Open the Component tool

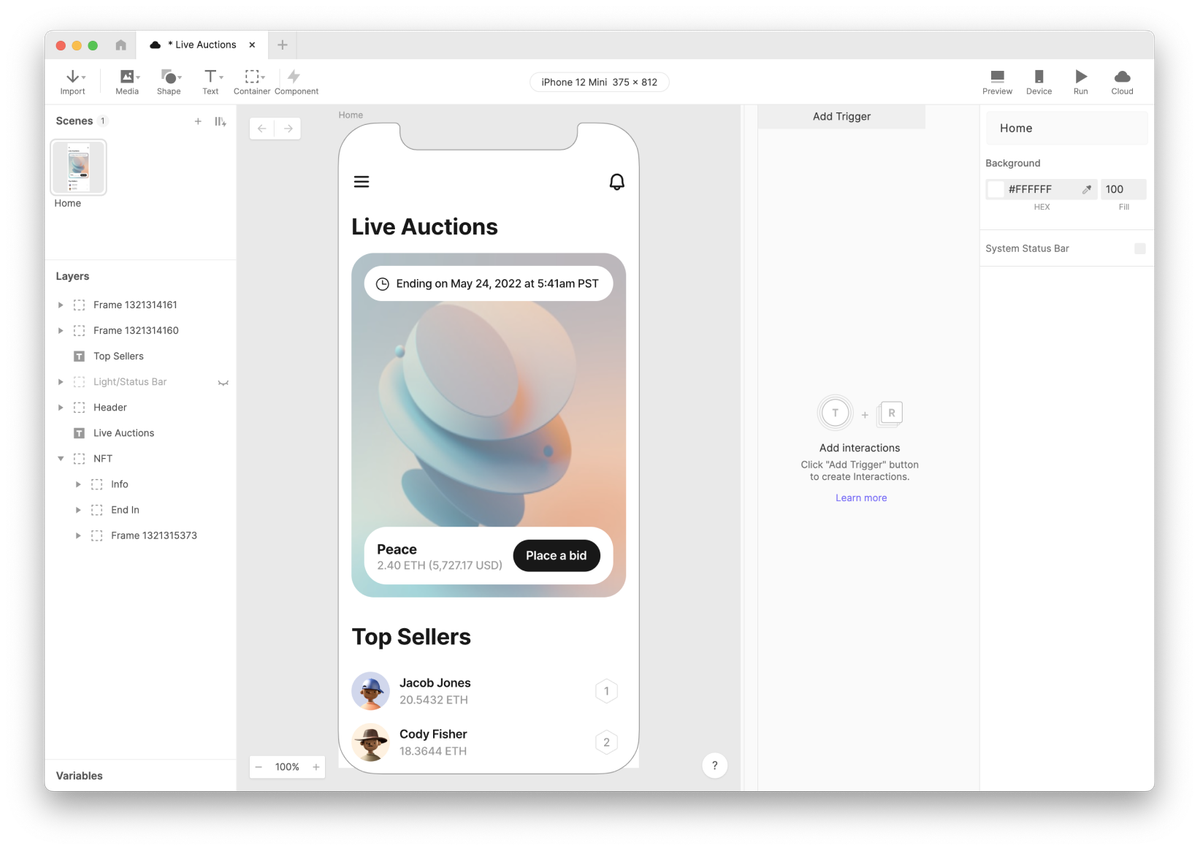click(x=296, y=78)
